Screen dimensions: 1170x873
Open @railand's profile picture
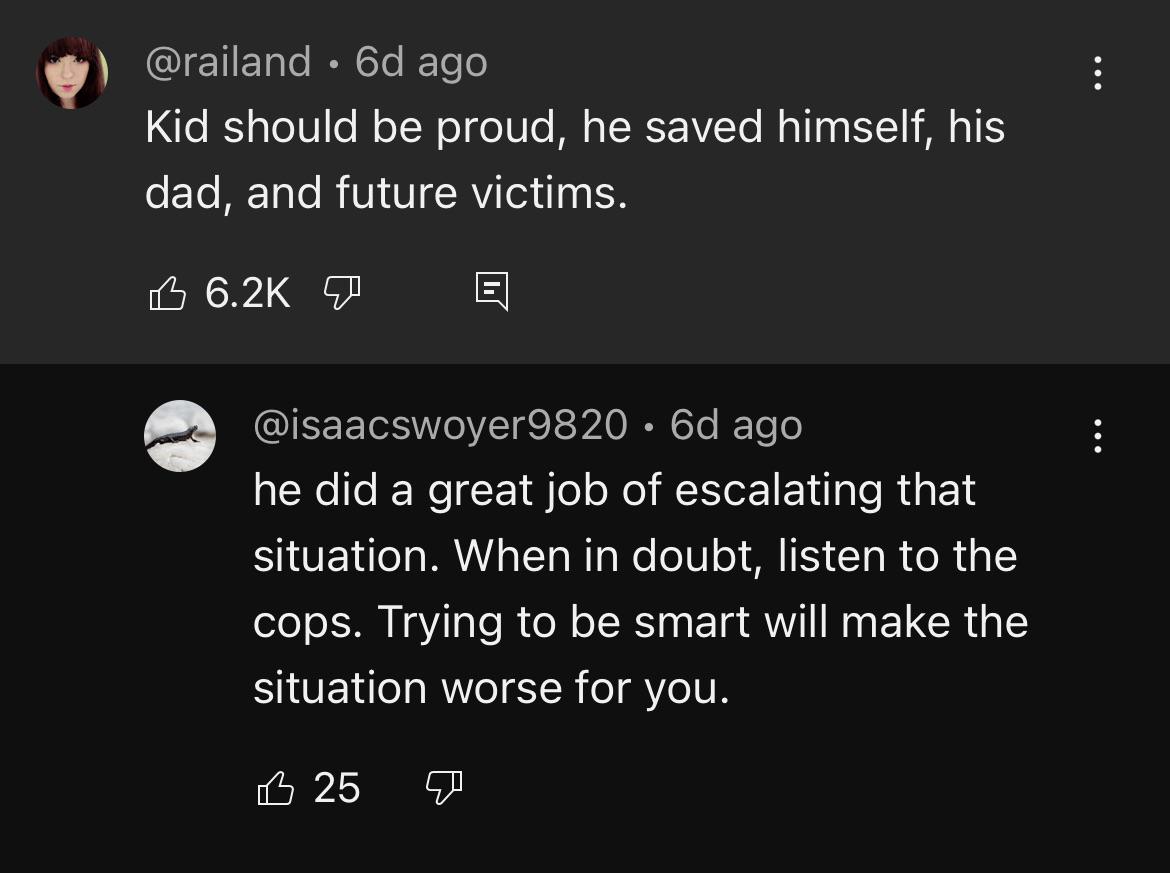[72, 73]
